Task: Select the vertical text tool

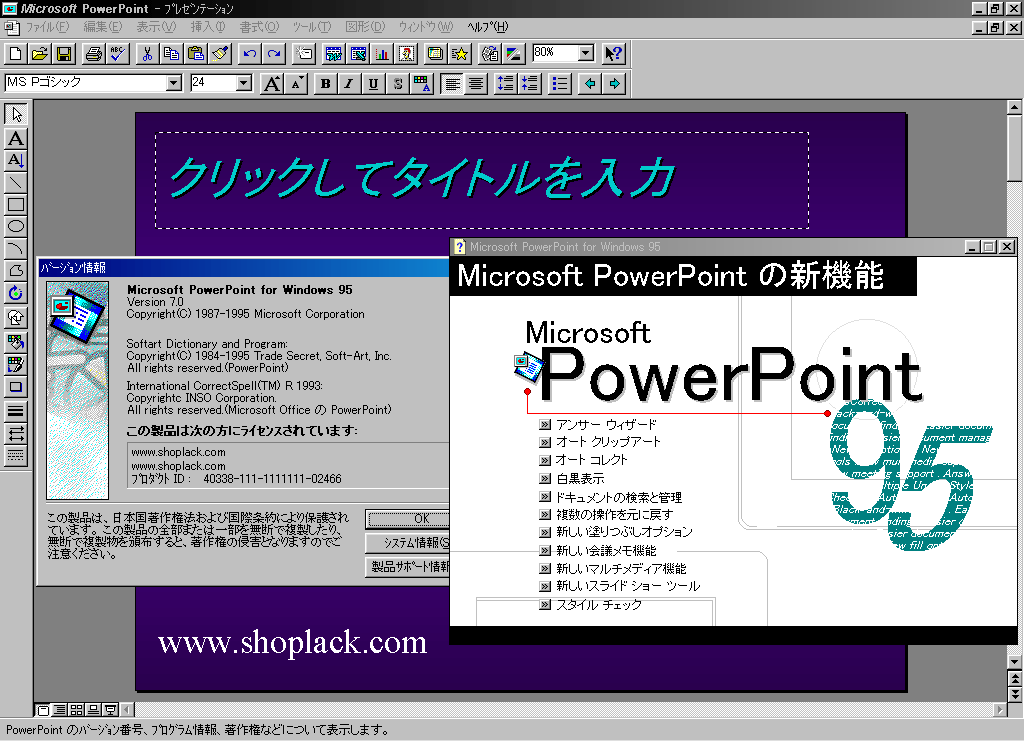Action: point(16,160)
